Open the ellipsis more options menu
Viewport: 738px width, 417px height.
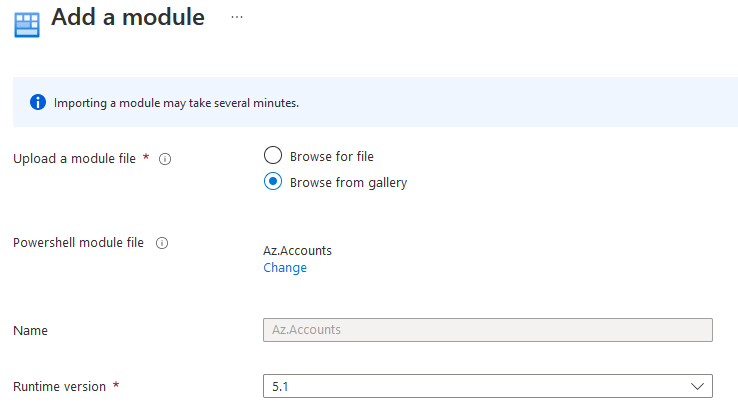pyautogui.click(x=237, y=17)
